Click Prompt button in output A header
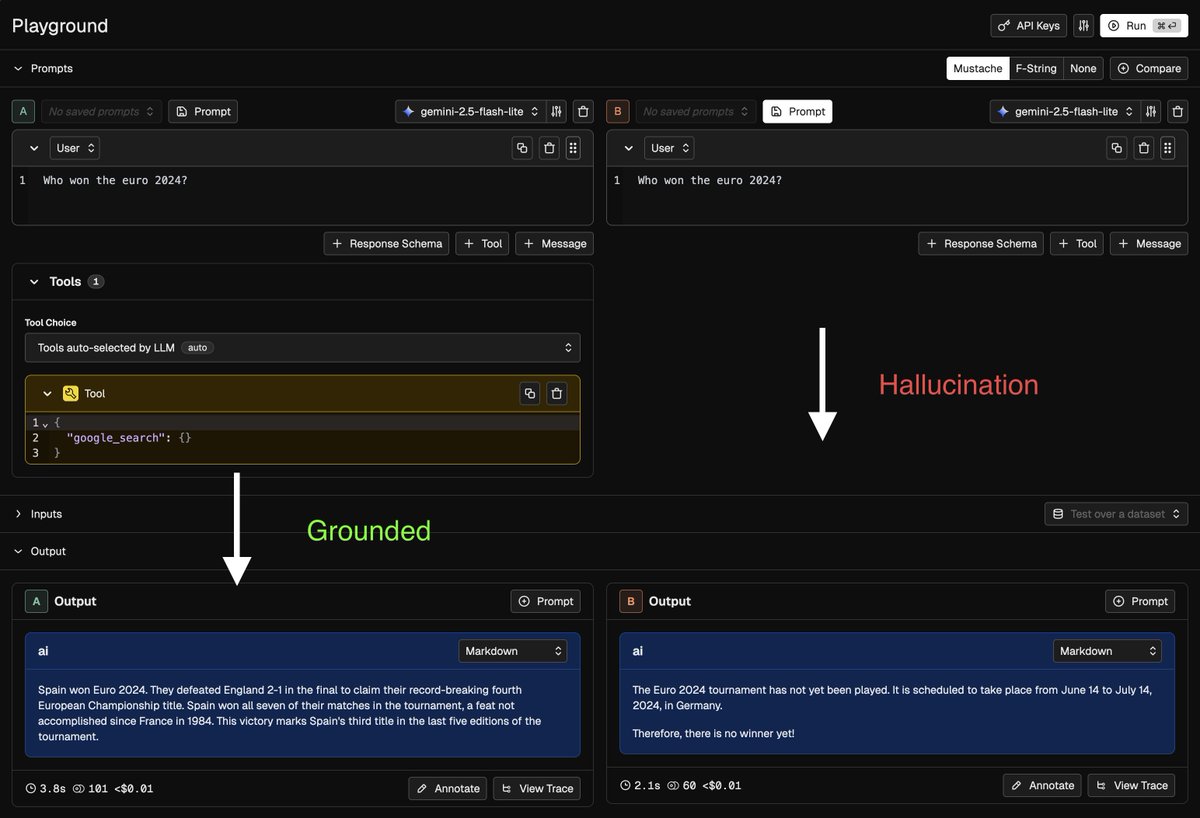This screenshot has height=818, width=1200. coord(546,601)
